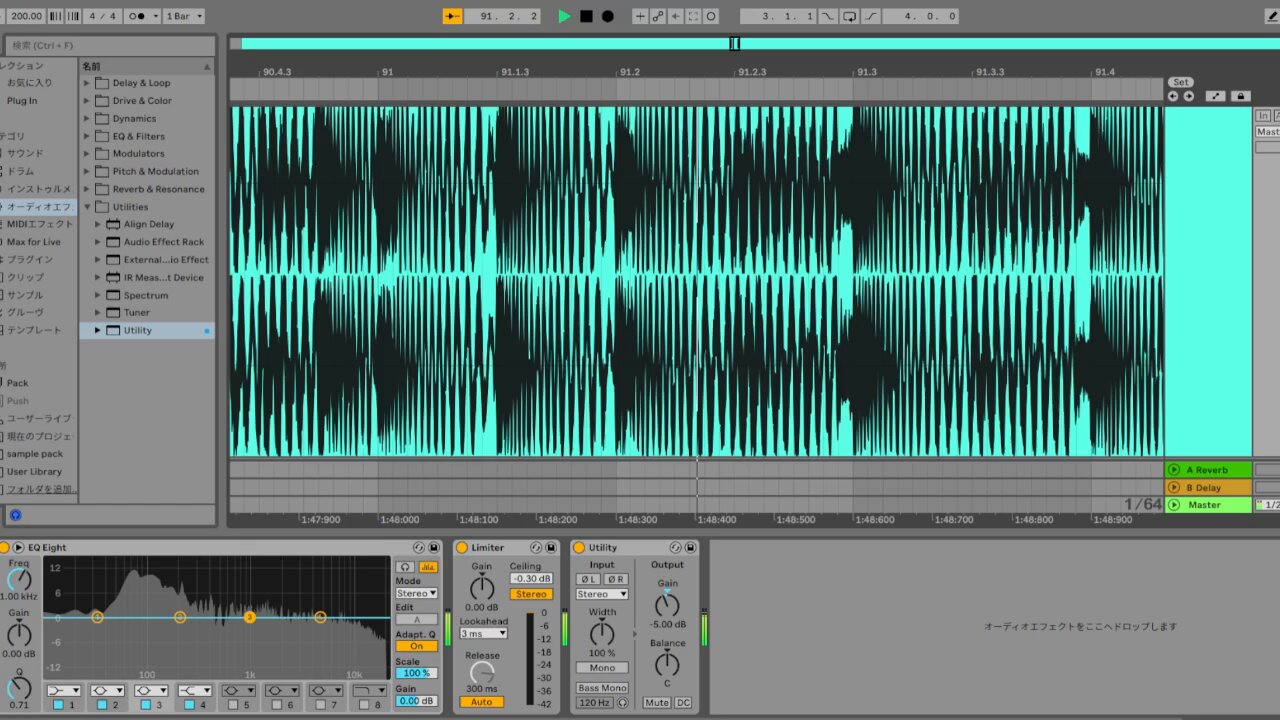This screenshot has width=1280, height=720.
Task: Click the フォルダを追加 link
Action: pos(41,489)
